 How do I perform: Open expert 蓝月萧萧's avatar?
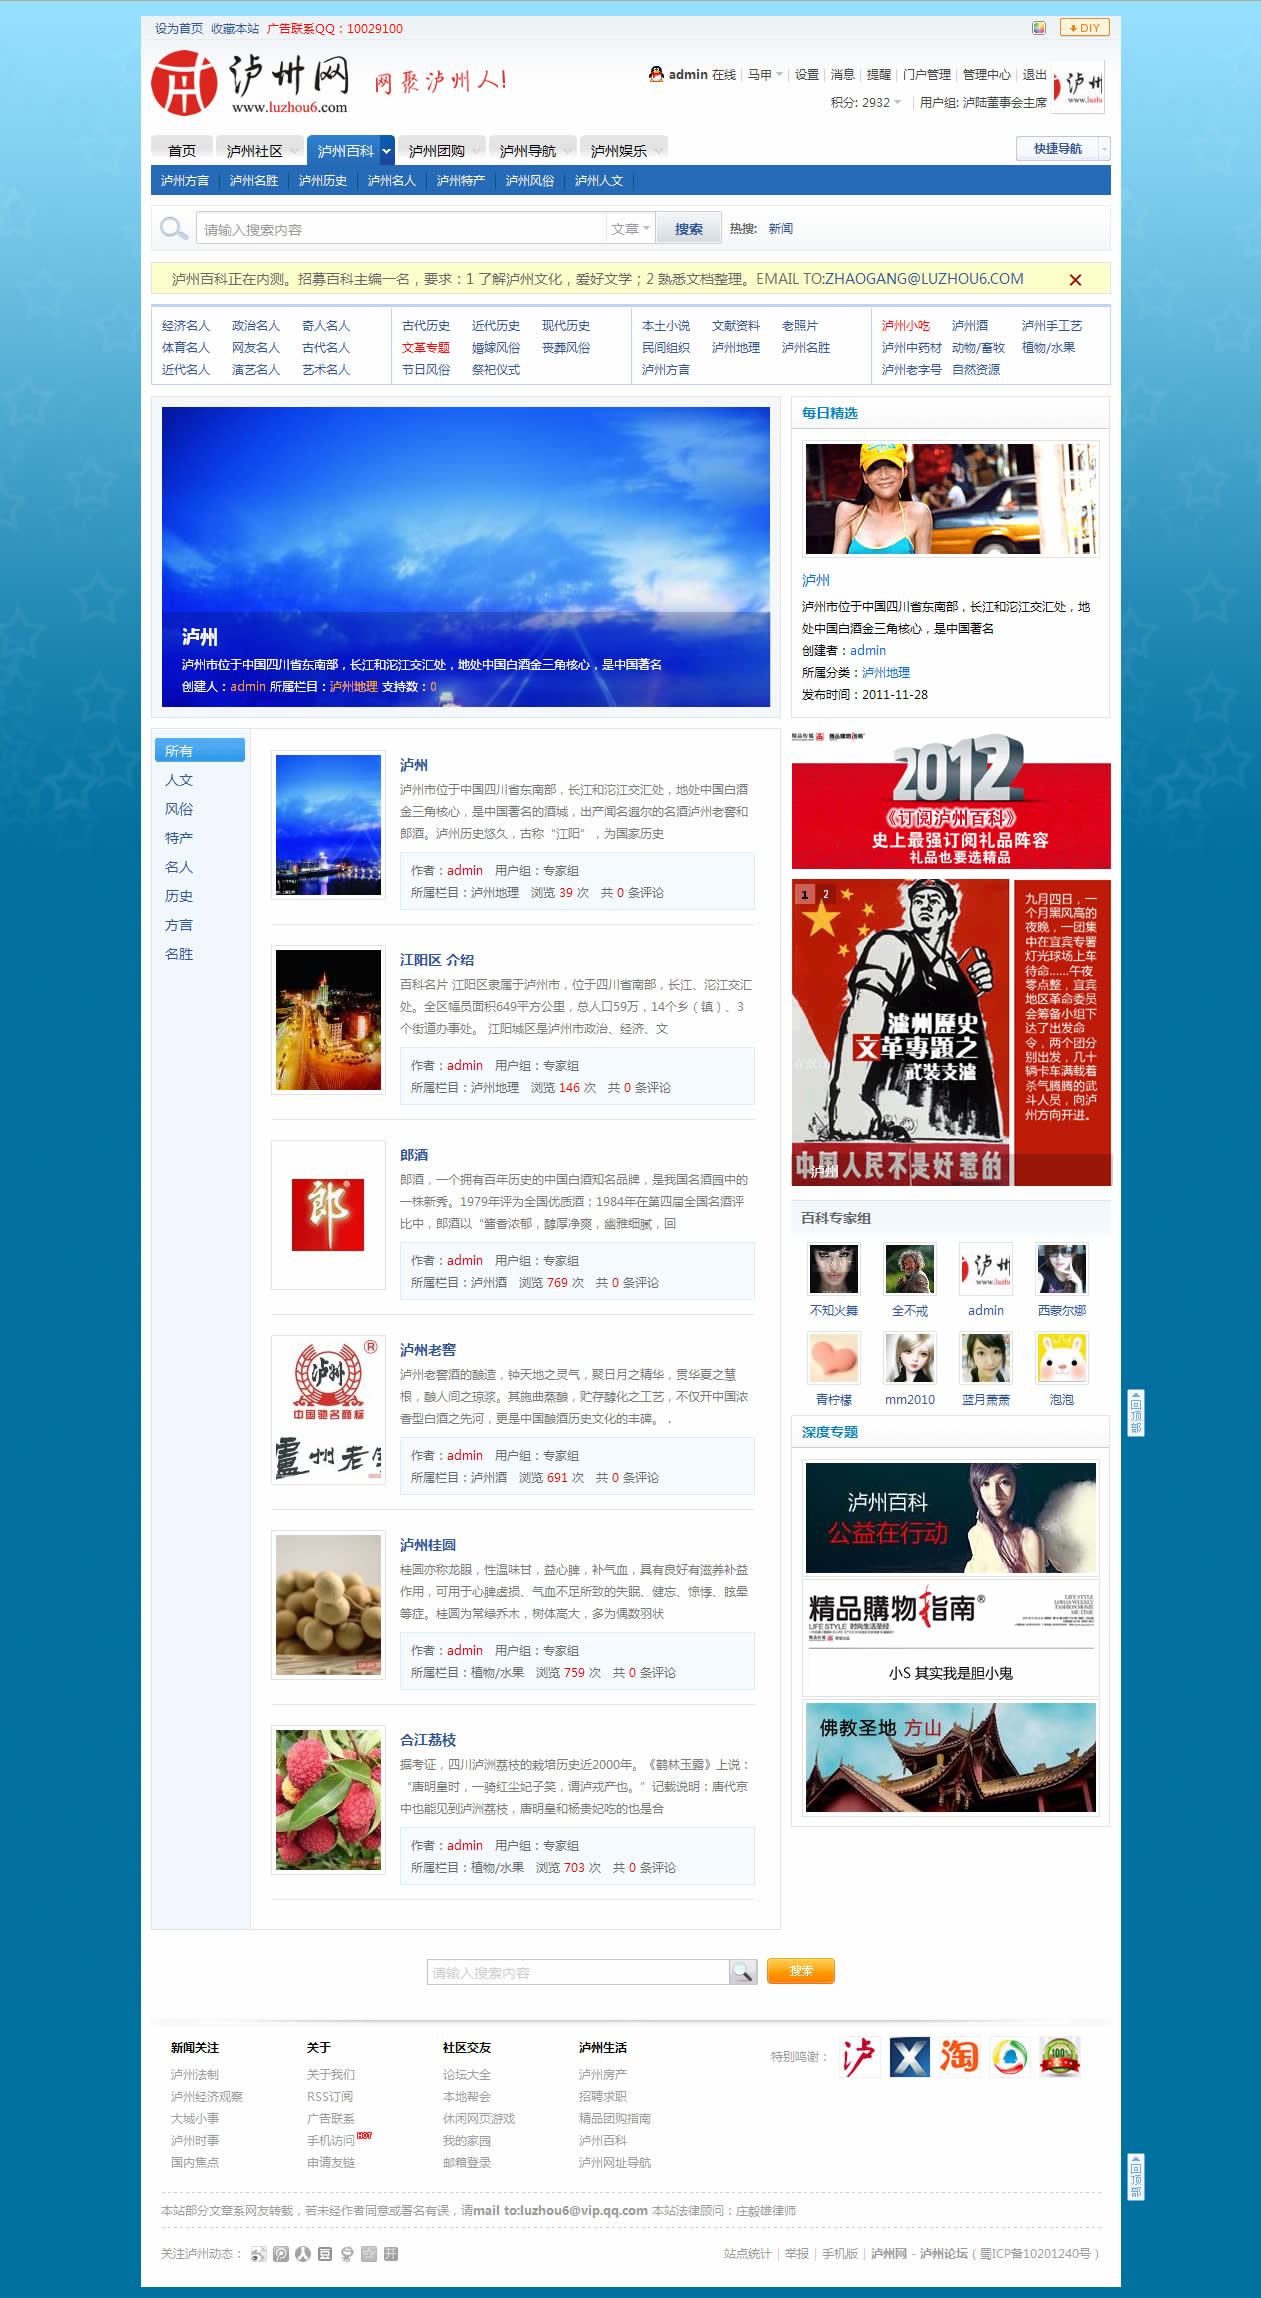click(986, 1357)
